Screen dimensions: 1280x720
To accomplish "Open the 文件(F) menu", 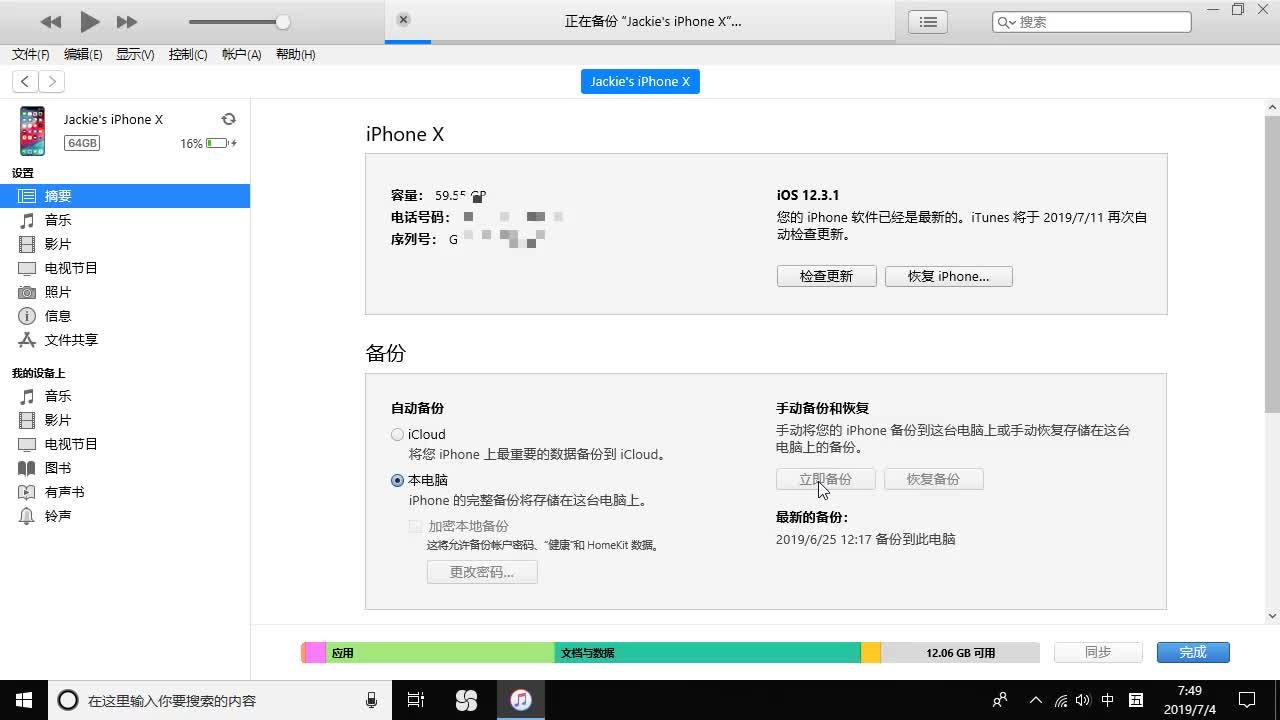I will point(31,54).
